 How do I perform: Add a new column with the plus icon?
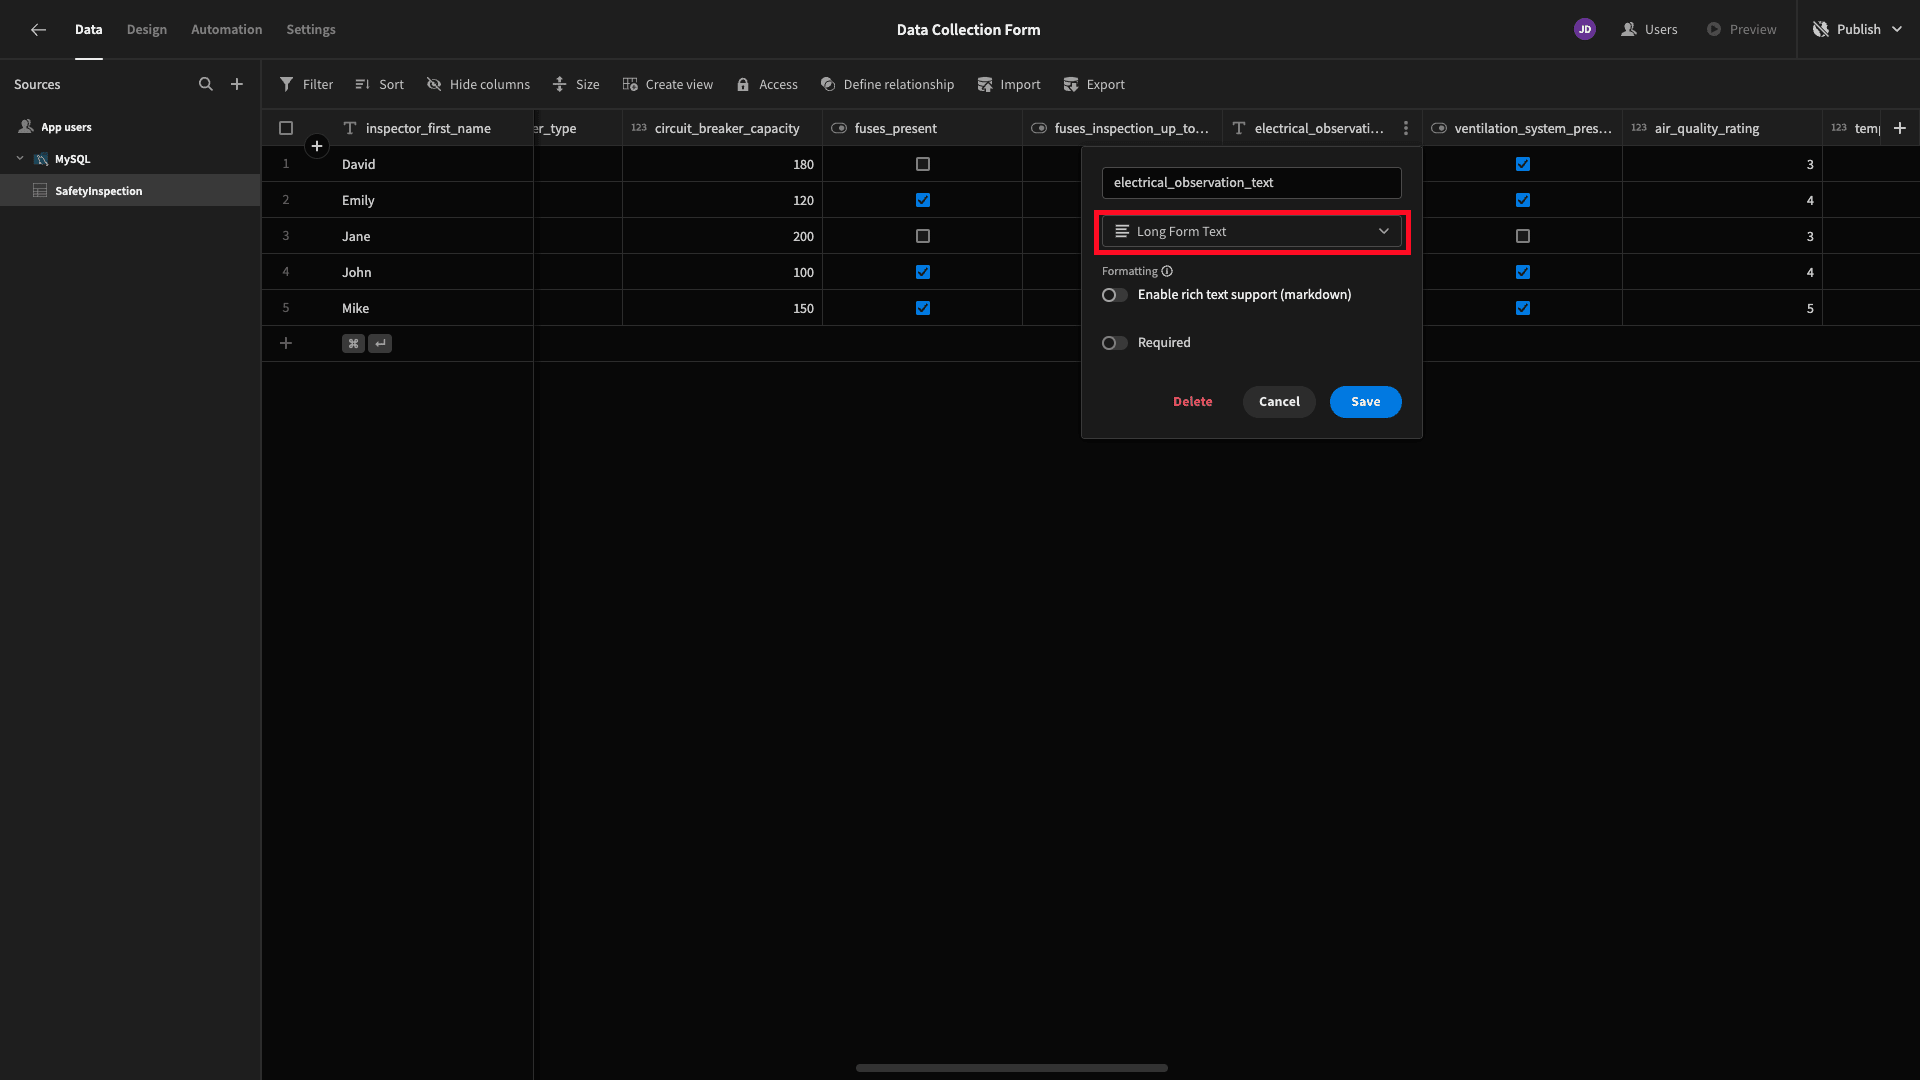point(1900,128)
